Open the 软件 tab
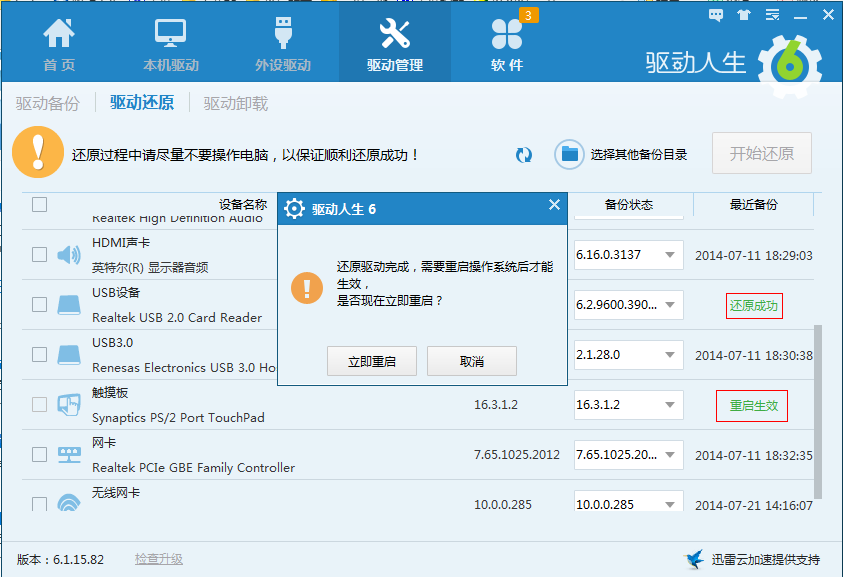Image resolution: width=843 pixels, height=577 pixels. 507,45
